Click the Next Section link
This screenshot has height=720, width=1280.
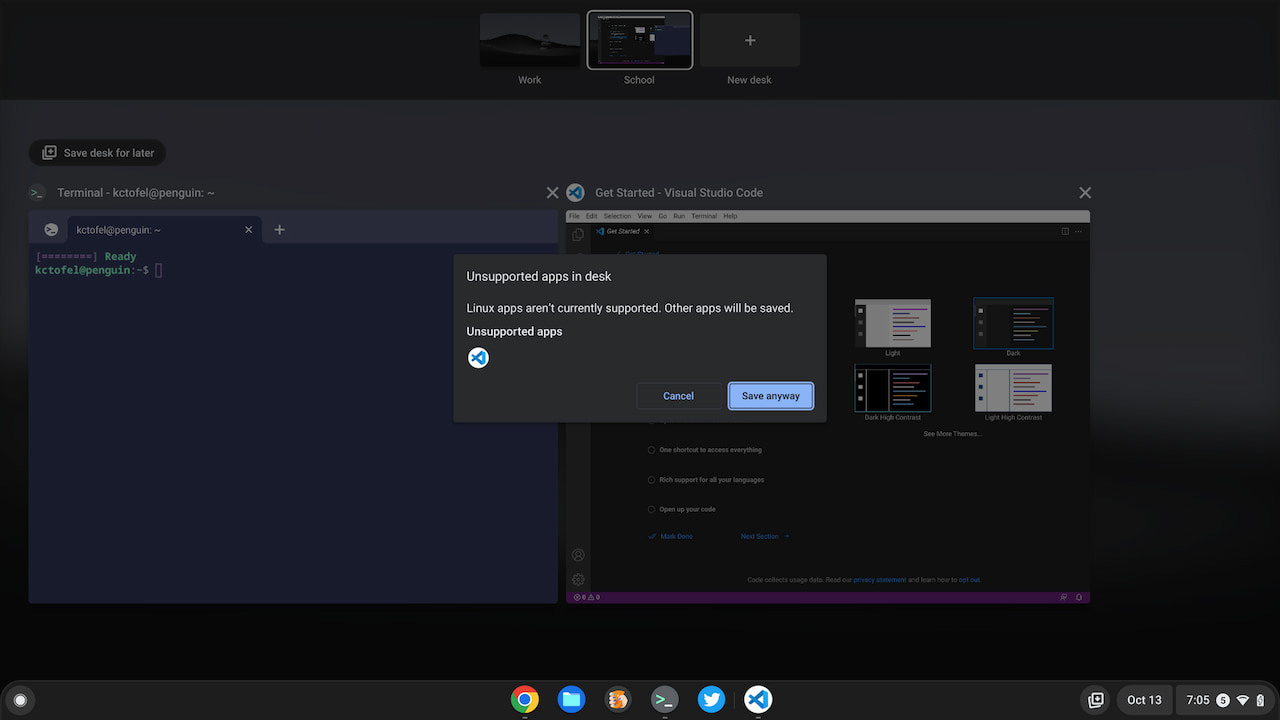click(x=765, y=537)
